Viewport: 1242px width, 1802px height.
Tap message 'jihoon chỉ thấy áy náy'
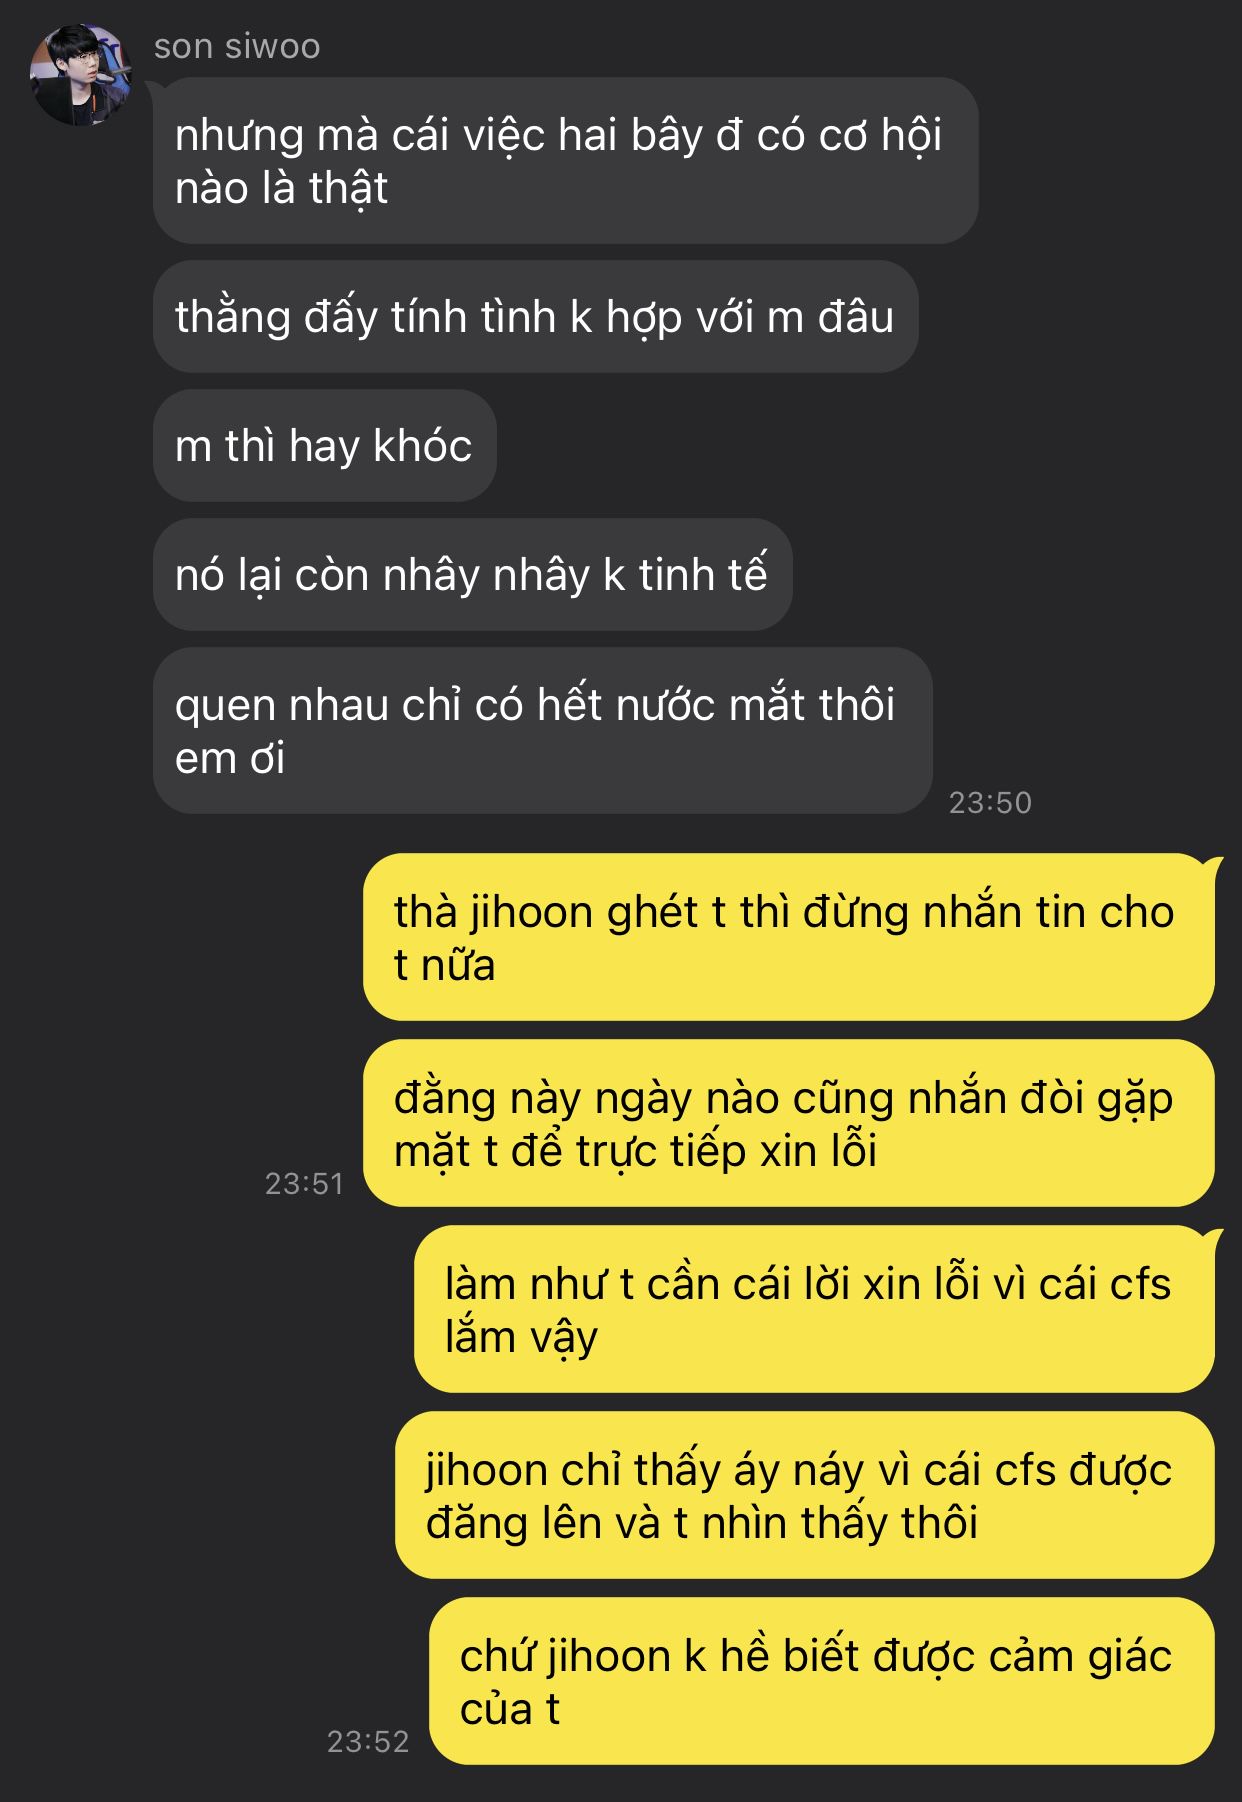tap(805, 1496)
